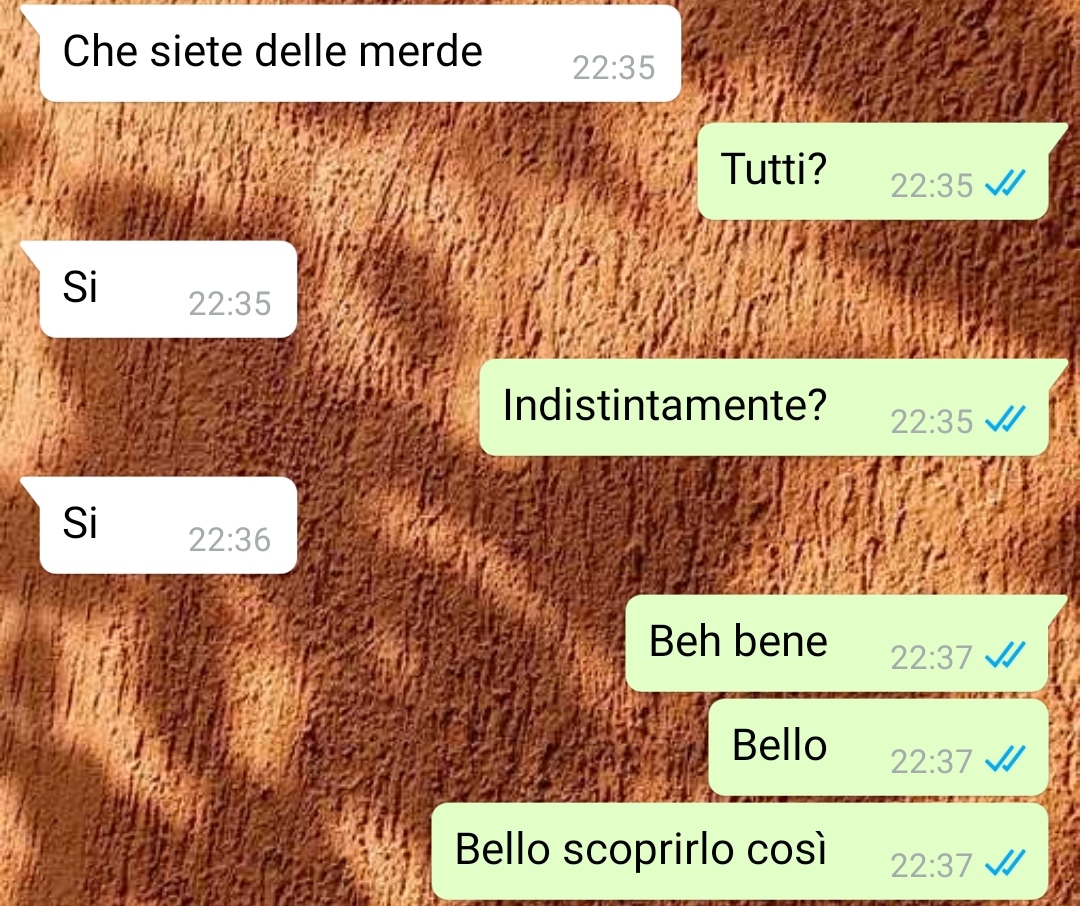Click the 22:35 timestamp beside "Indistintamente?"

[931, 421]
